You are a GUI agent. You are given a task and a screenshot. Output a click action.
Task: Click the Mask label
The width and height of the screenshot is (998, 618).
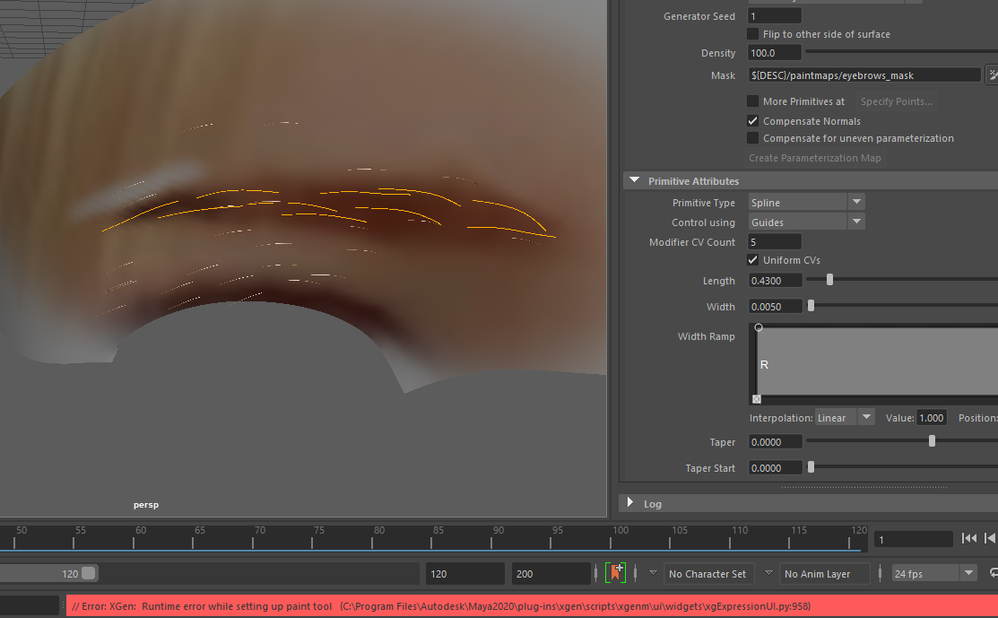click(723, 75)
